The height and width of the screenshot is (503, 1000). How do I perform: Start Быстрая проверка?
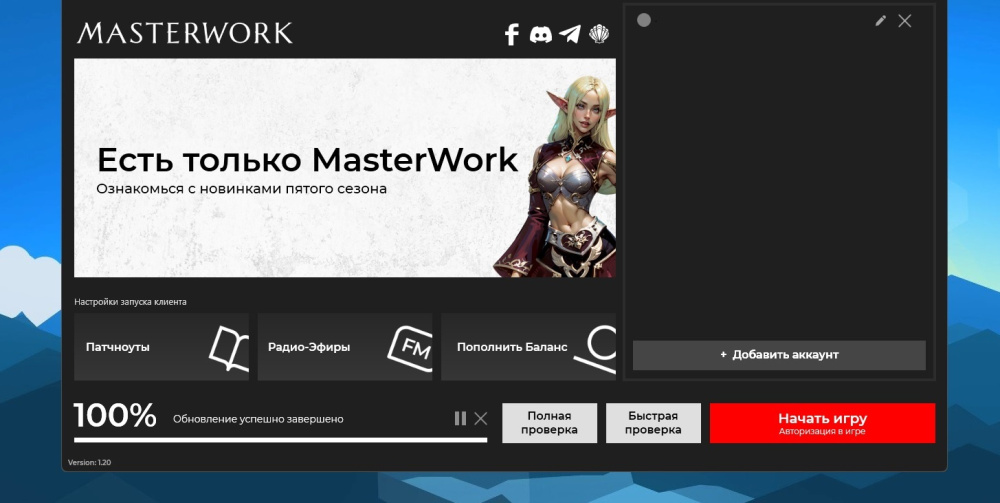[x=654, y=423]
